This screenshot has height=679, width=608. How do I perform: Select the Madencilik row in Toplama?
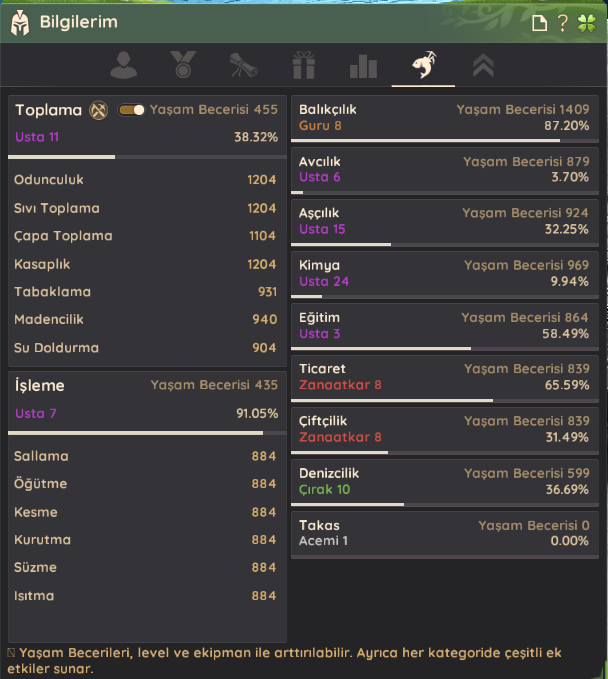click(145, 320)
